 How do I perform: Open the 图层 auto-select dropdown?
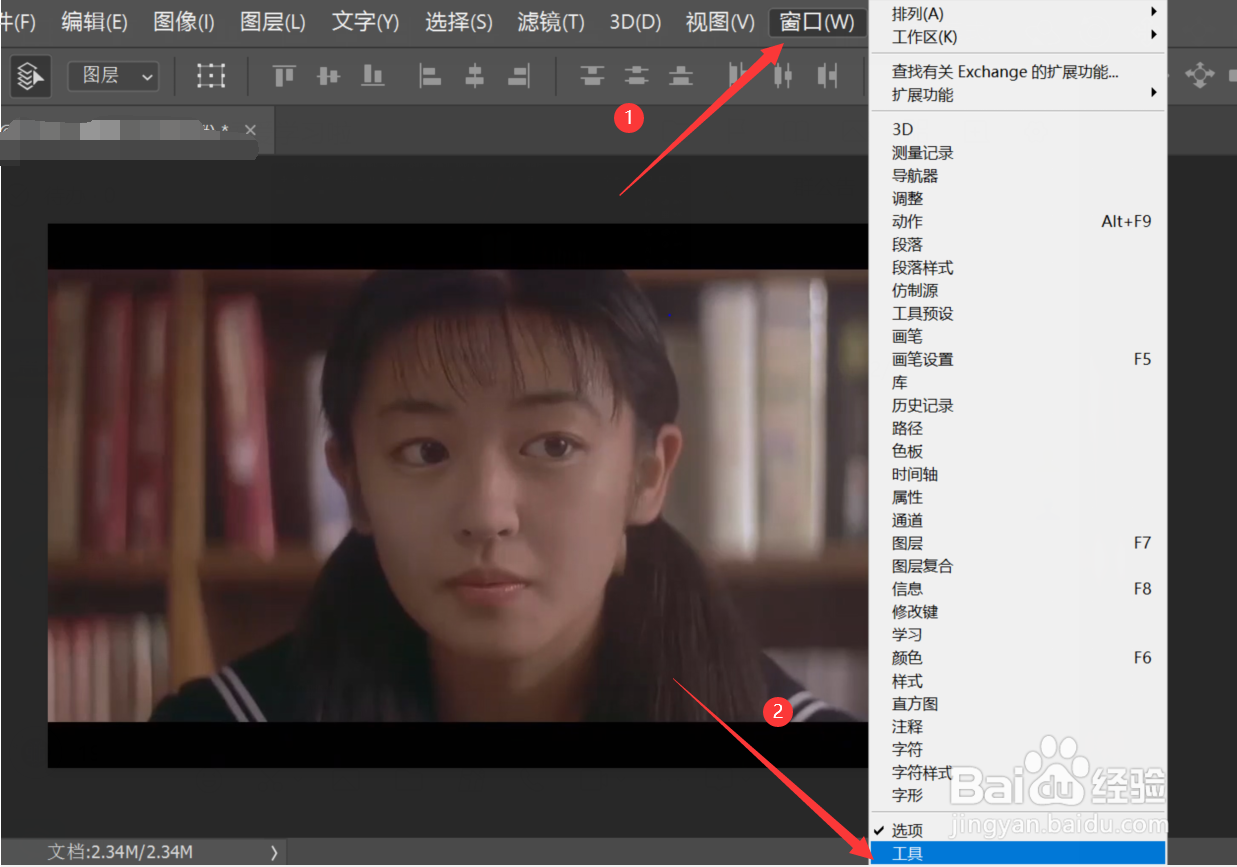[x=113, y=75]
